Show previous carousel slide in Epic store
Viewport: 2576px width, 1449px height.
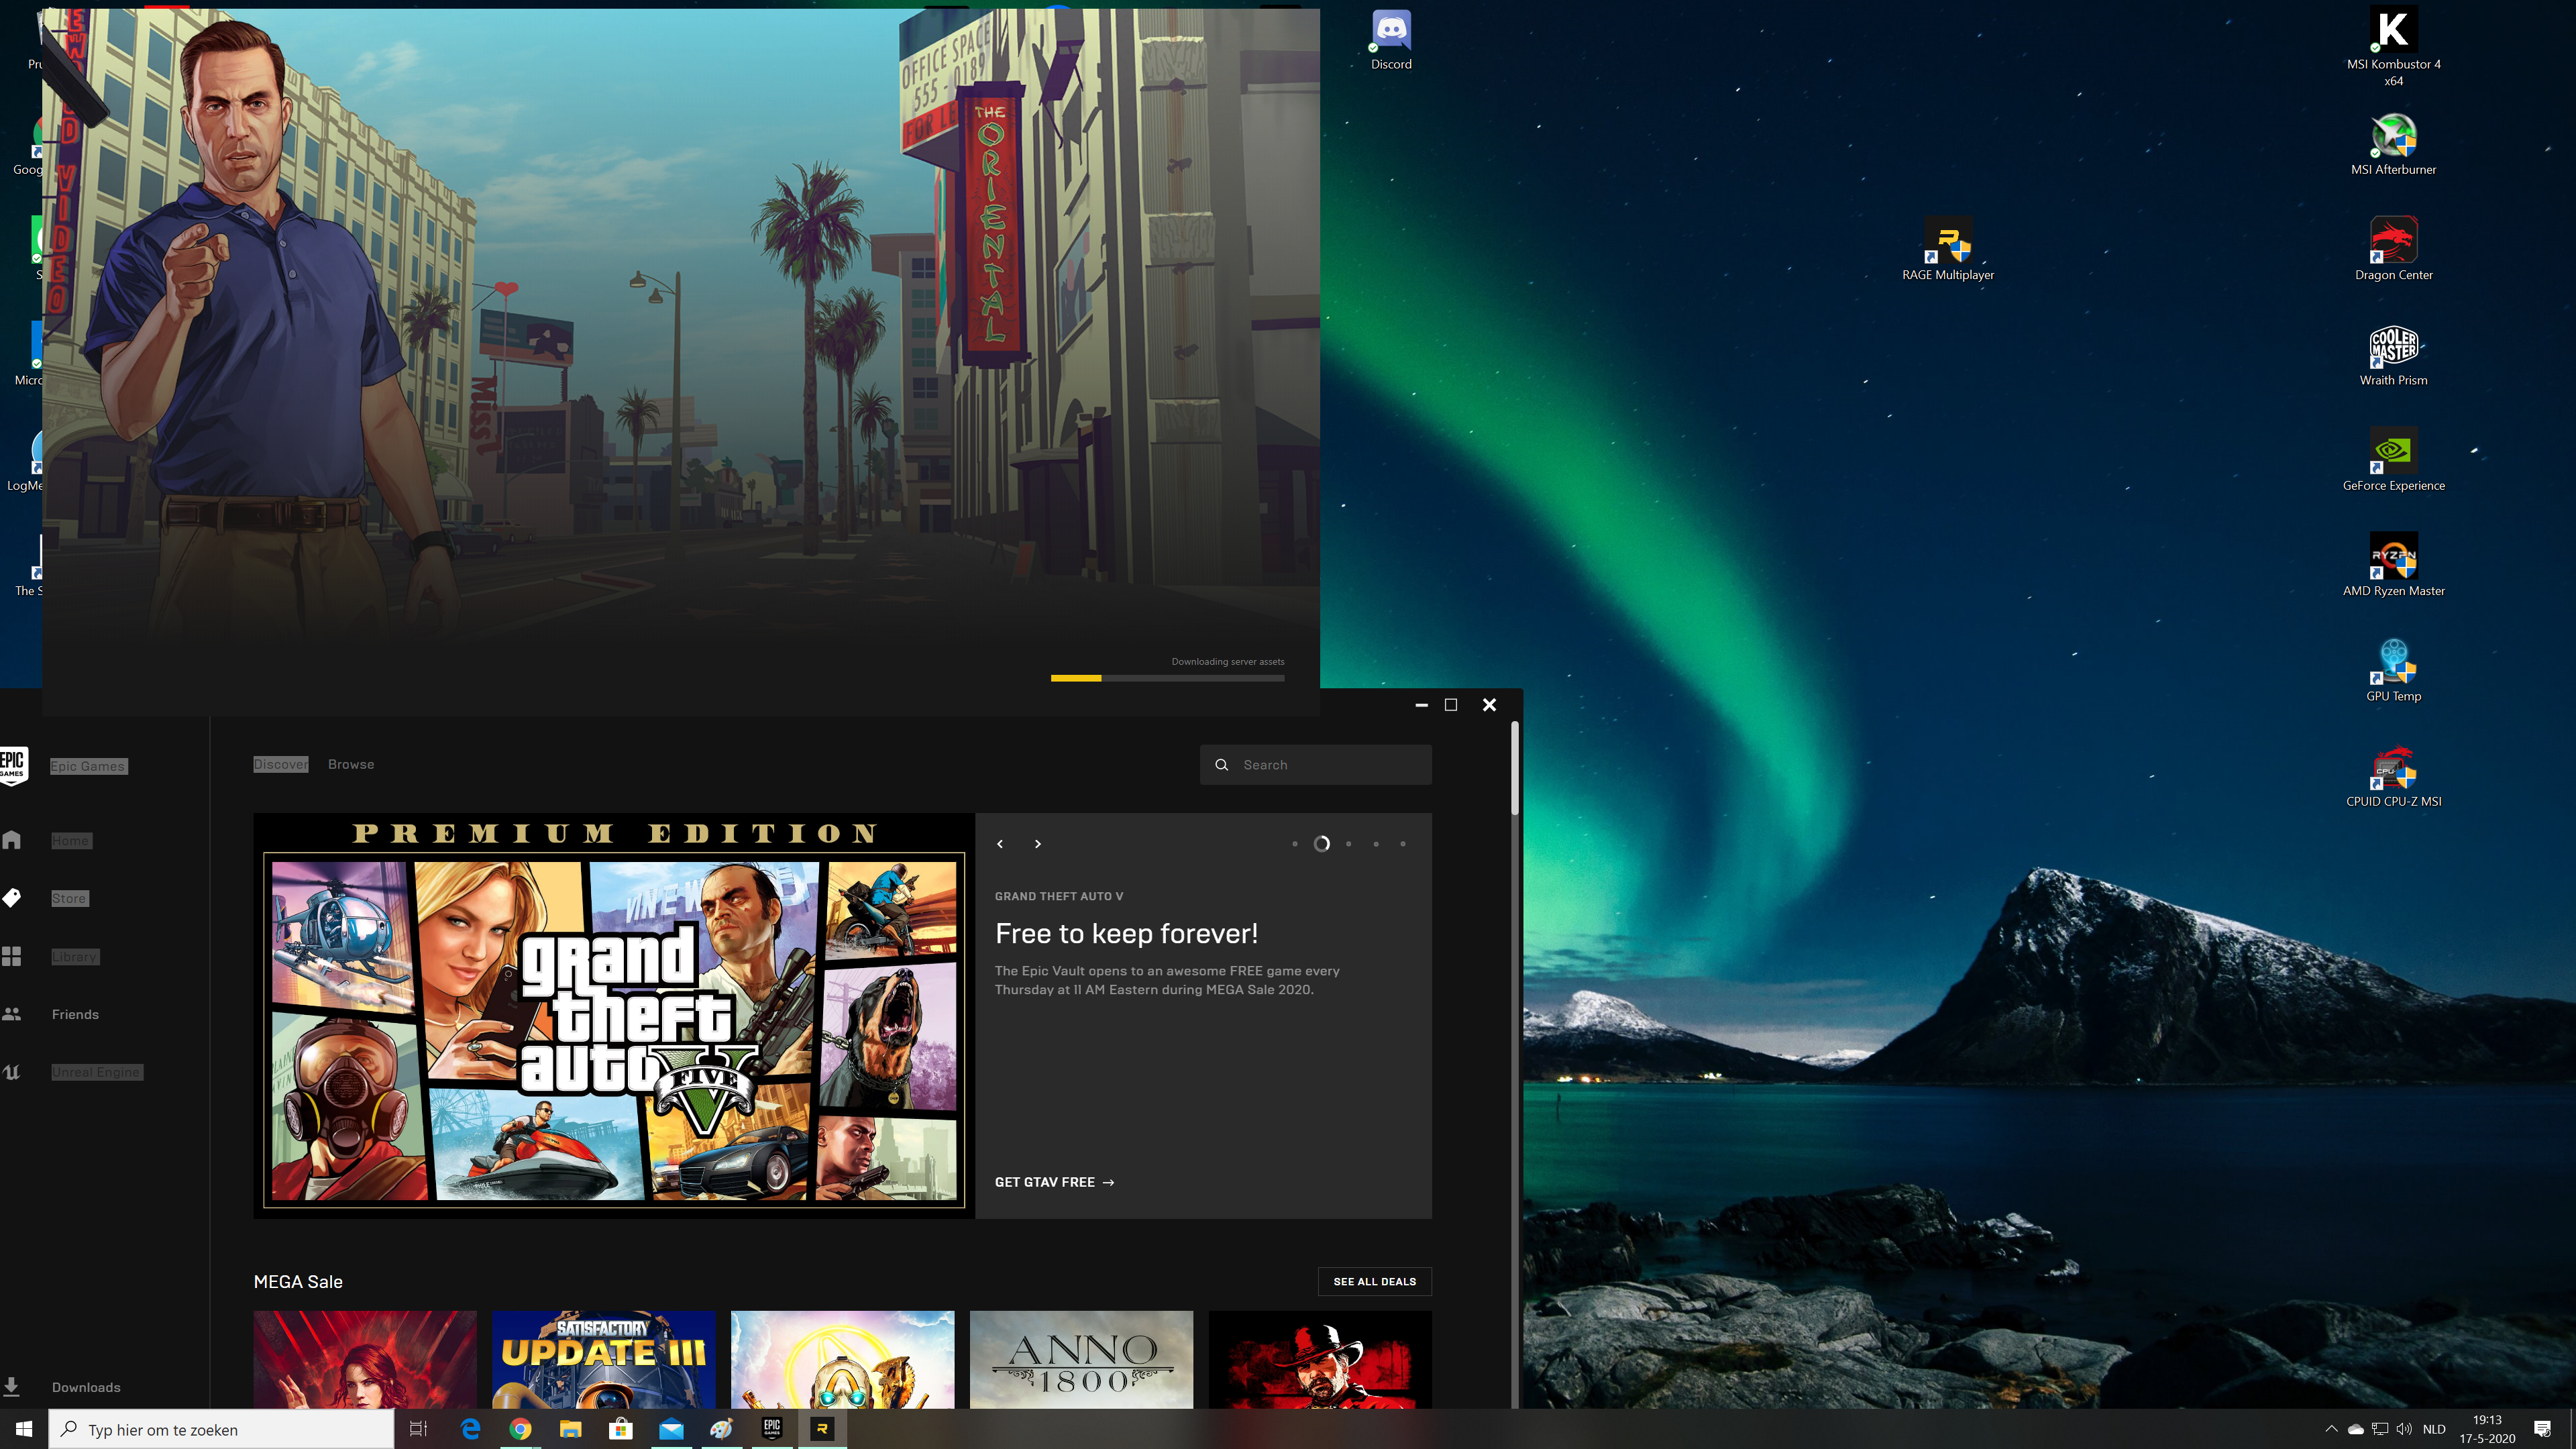(1000, 844)
